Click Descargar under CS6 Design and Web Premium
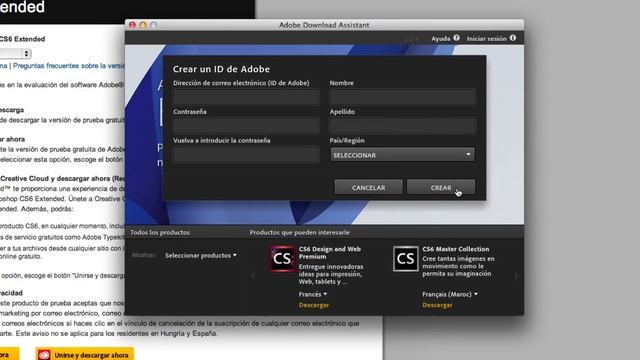The width and height of the screenshot is (640, 360). 313,305
